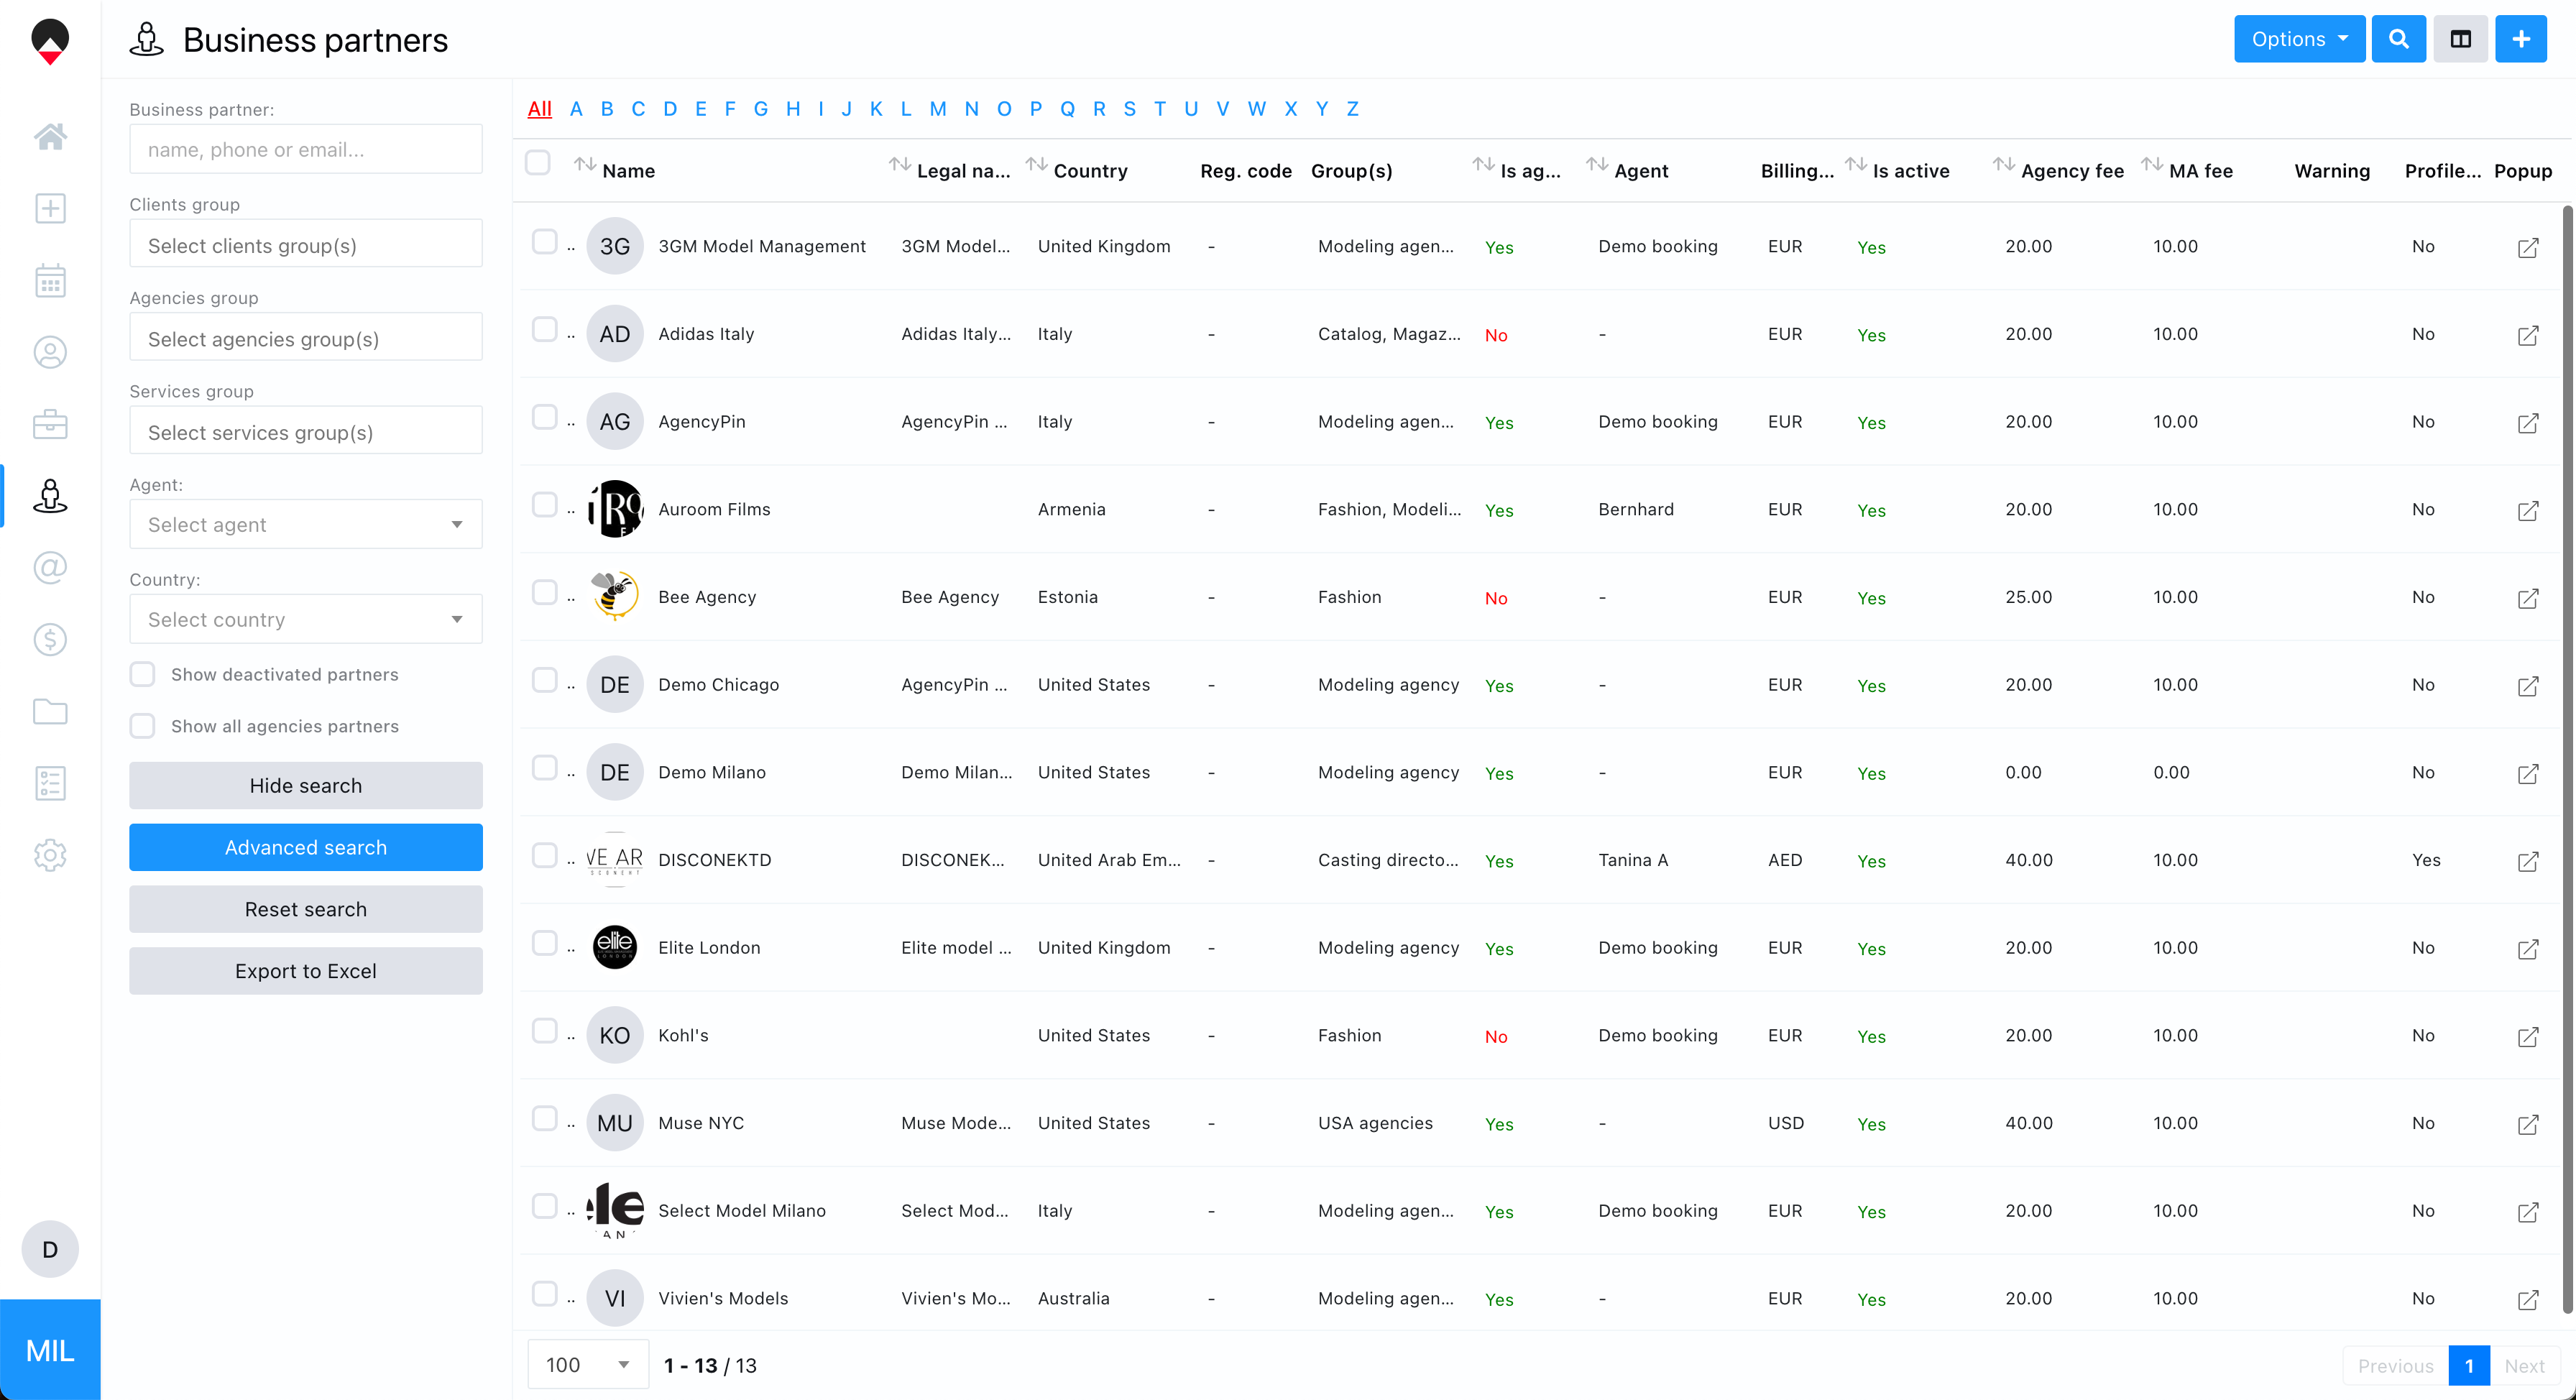The width and height of the screenshot is (2576, 1400).
Task: Check the select-all header checkbox
Action: (538, 162)
